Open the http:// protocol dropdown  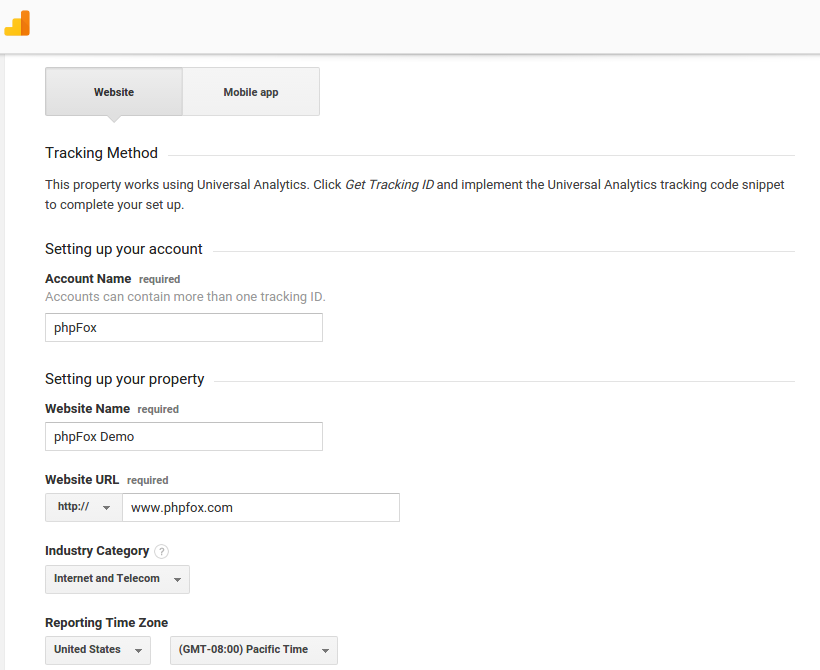coord(84,507)
